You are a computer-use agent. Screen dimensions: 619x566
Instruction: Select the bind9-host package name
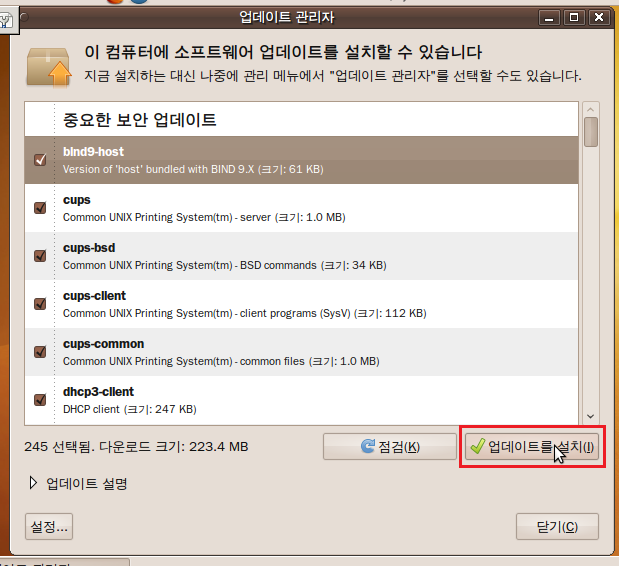(93, 152)
